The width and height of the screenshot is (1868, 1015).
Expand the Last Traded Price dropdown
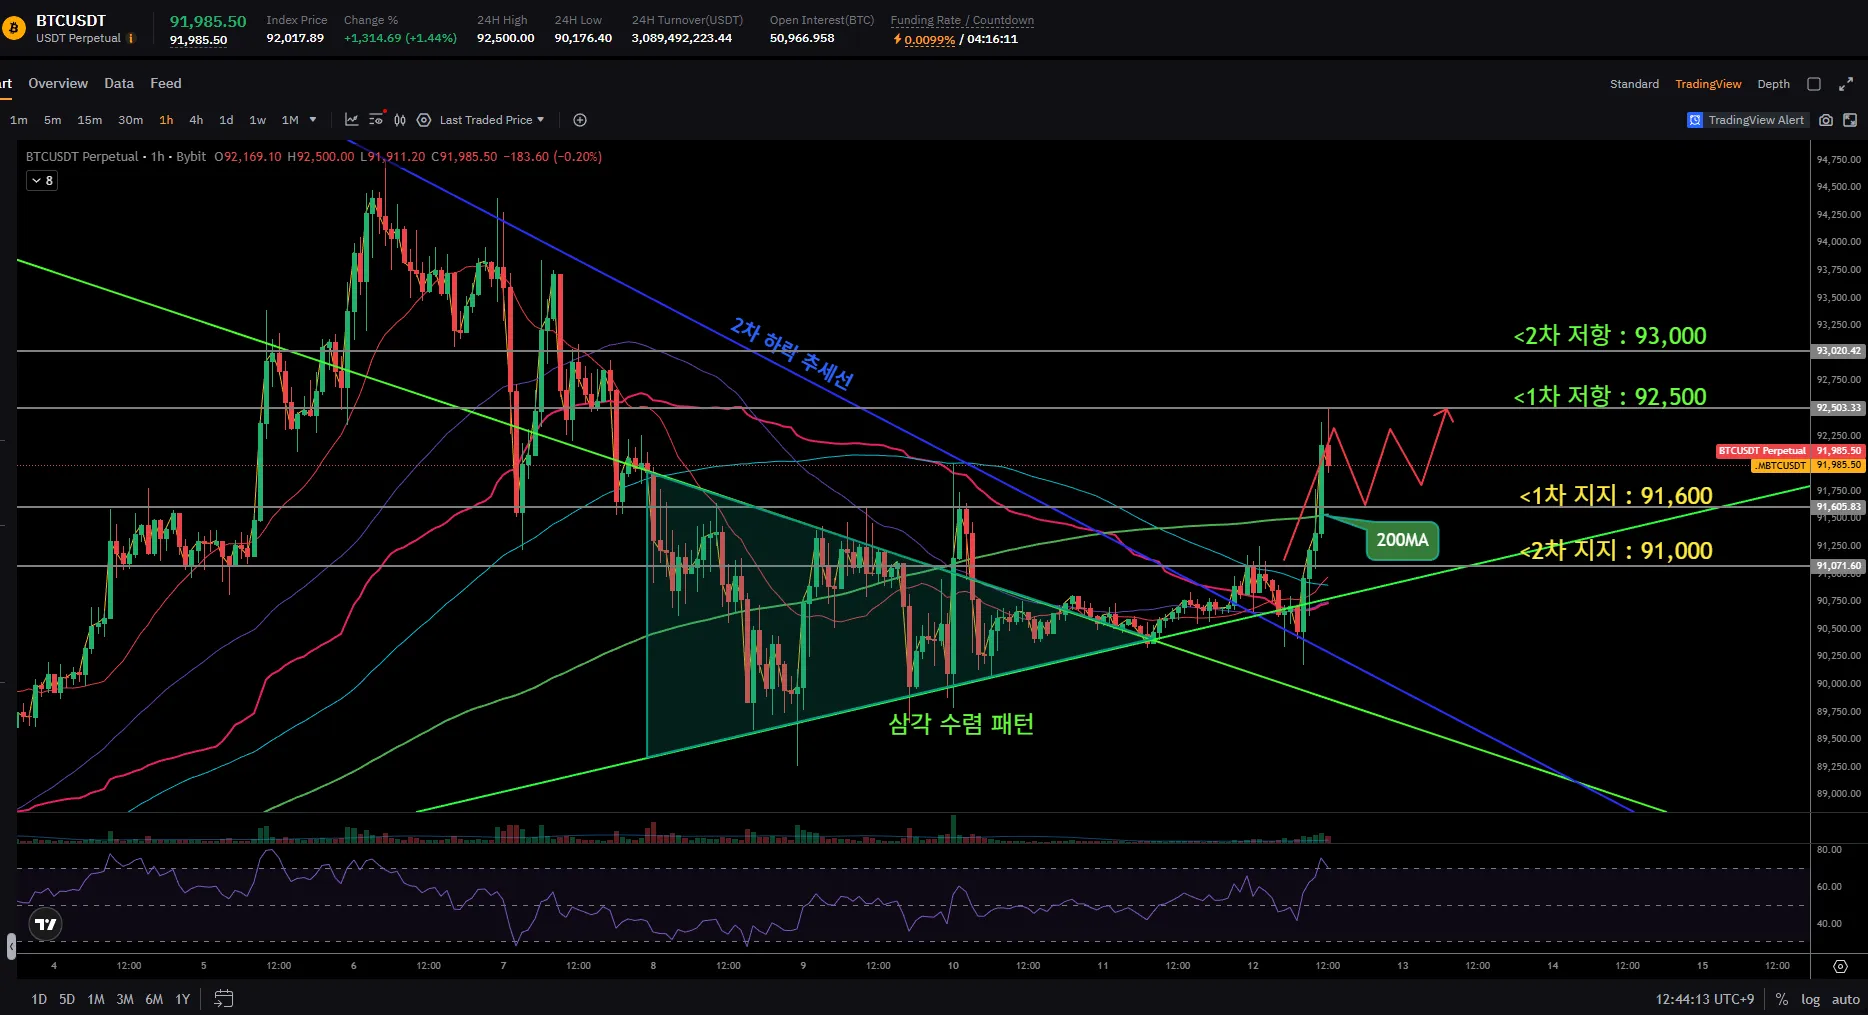coord(492,120)
